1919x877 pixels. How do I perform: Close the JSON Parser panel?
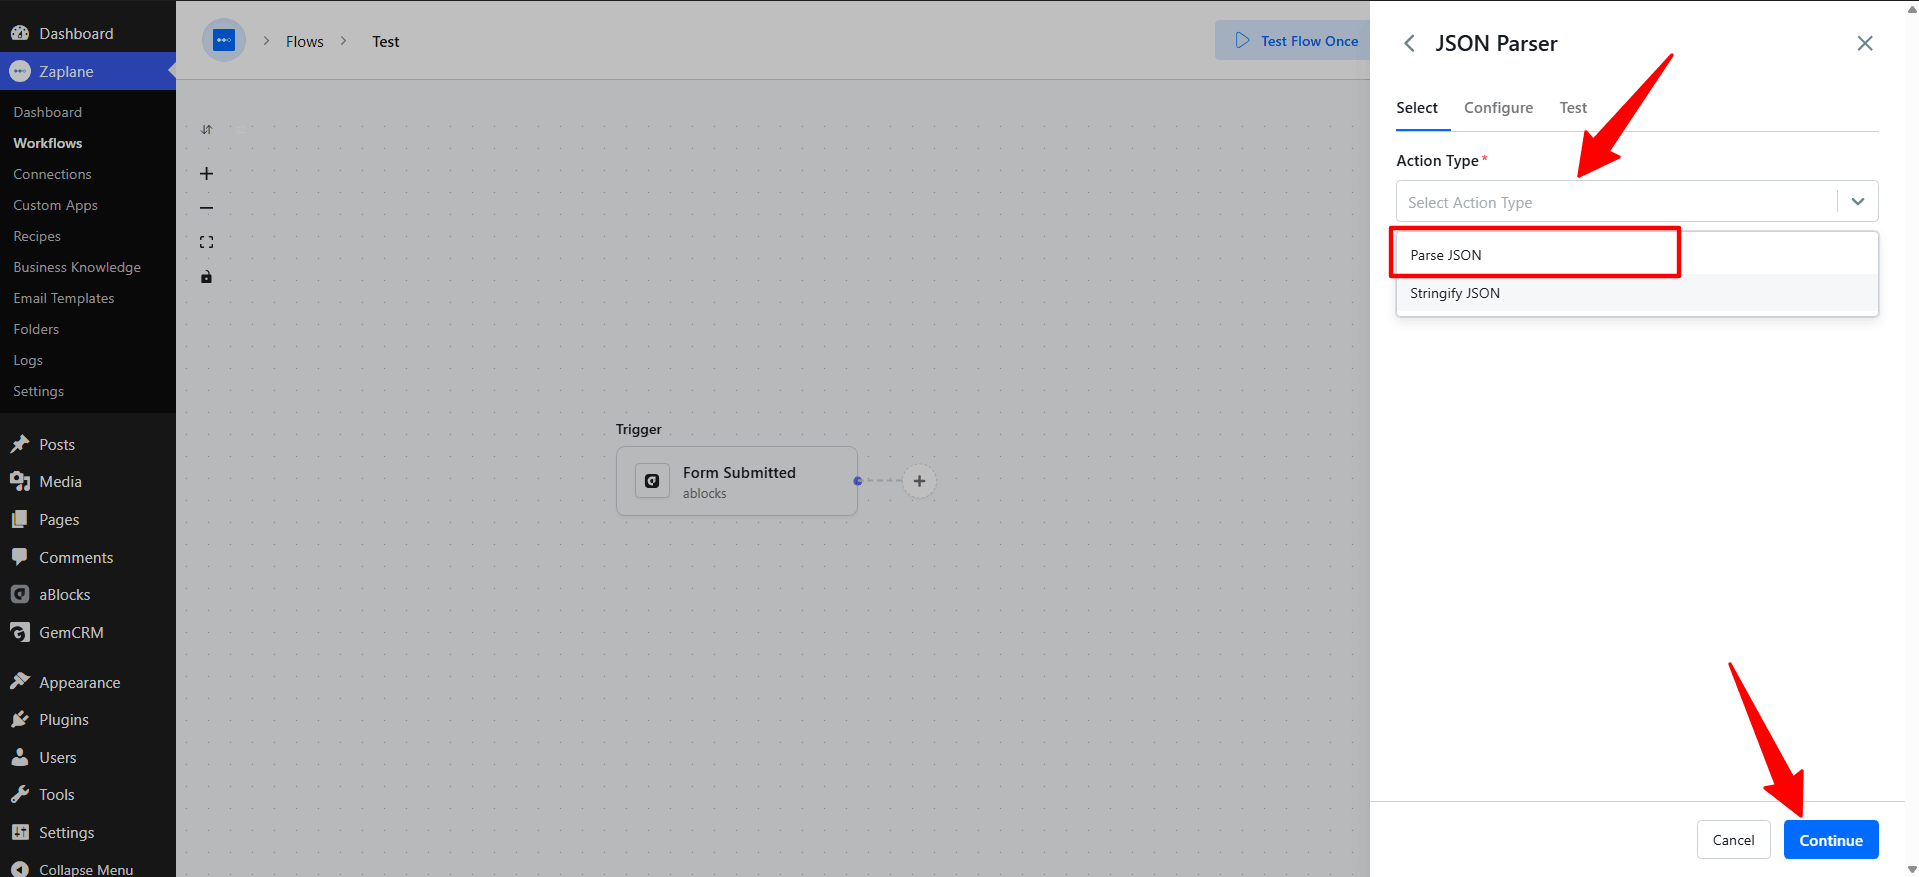(x=1865, y=43)
